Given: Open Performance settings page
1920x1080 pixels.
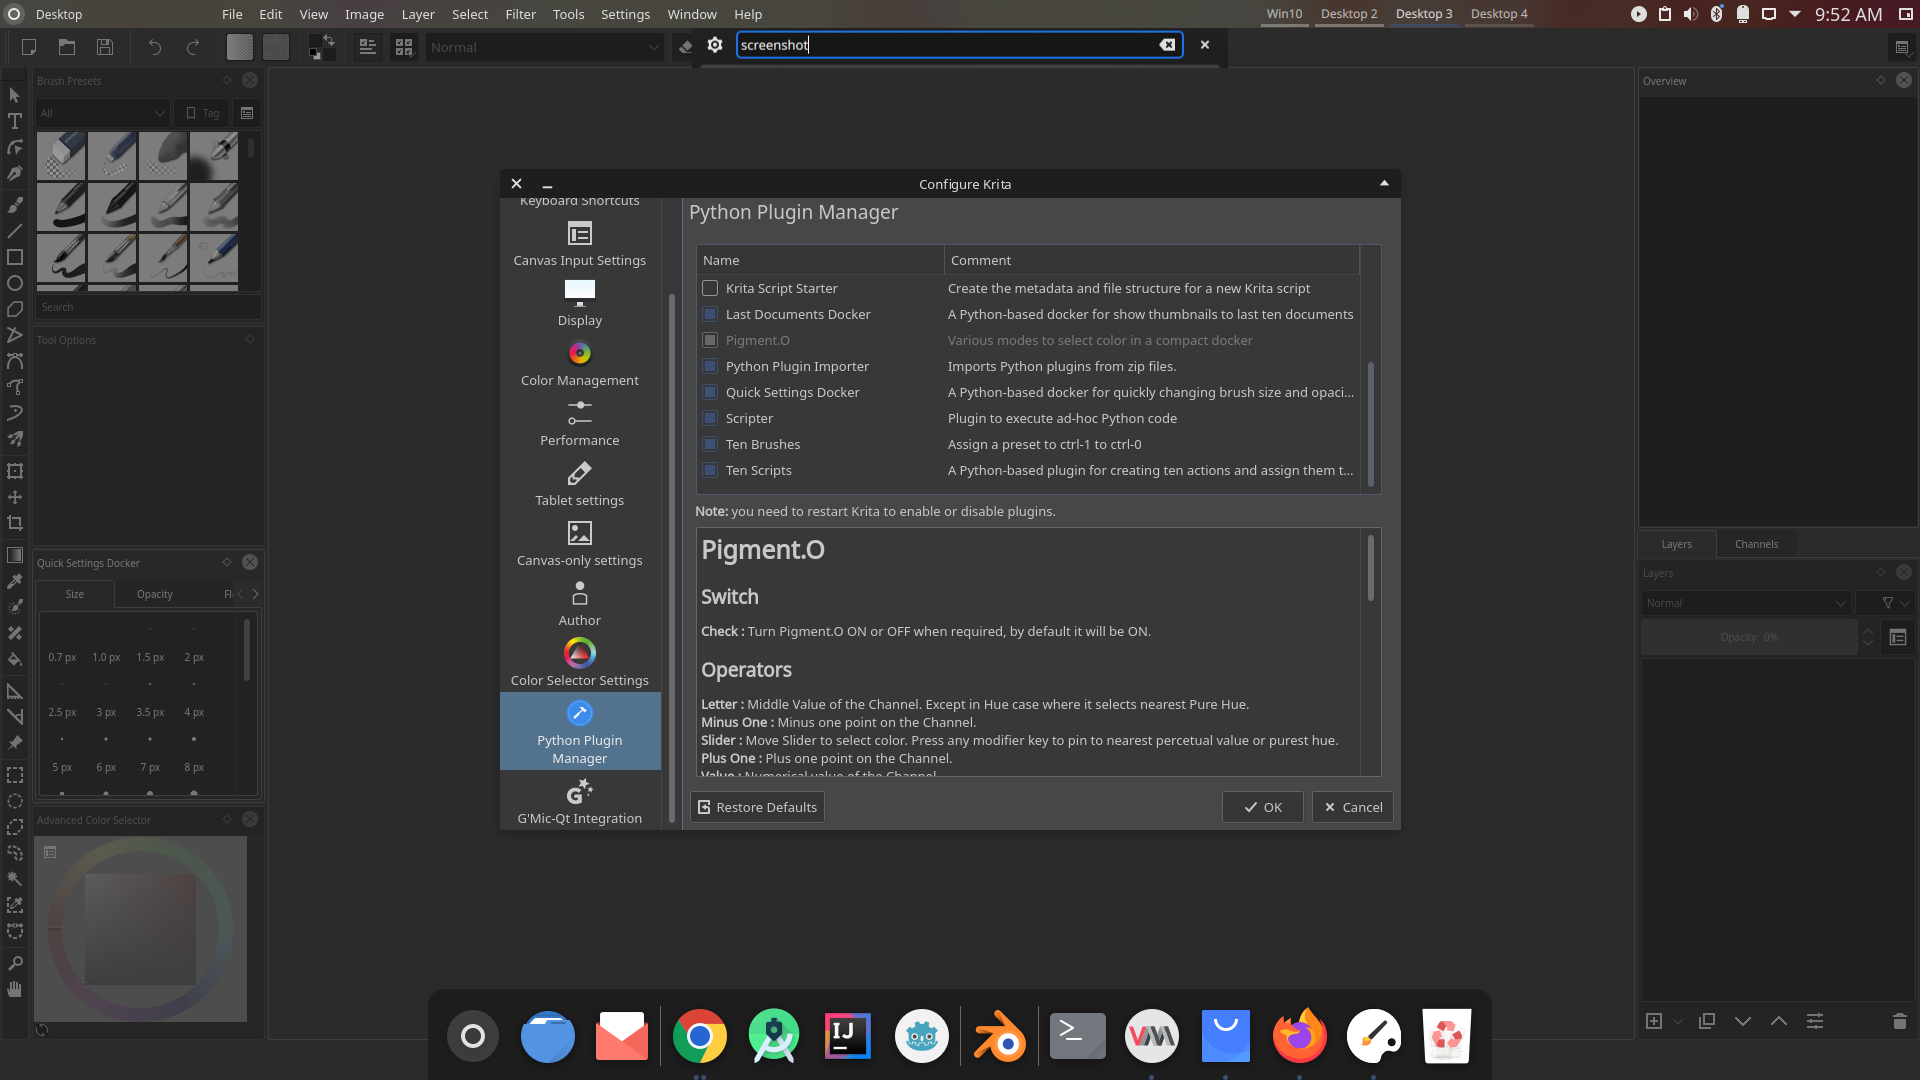Looking at the screenshot, I should point(580,424).
